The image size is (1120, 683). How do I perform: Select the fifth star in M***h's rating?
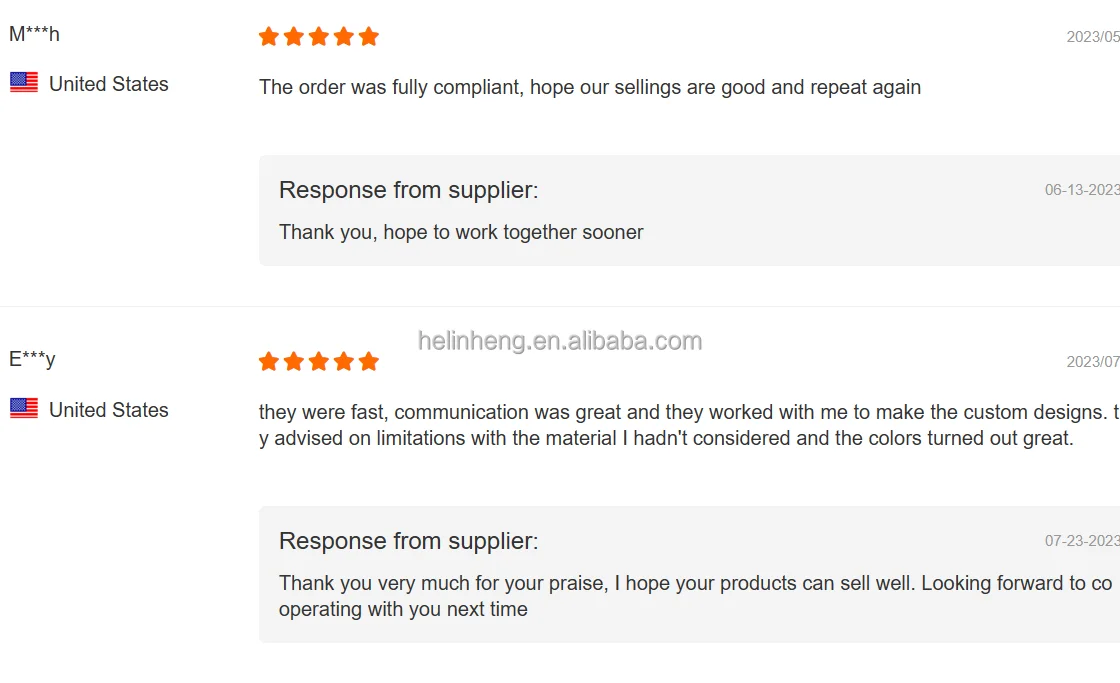coord(368,37)
